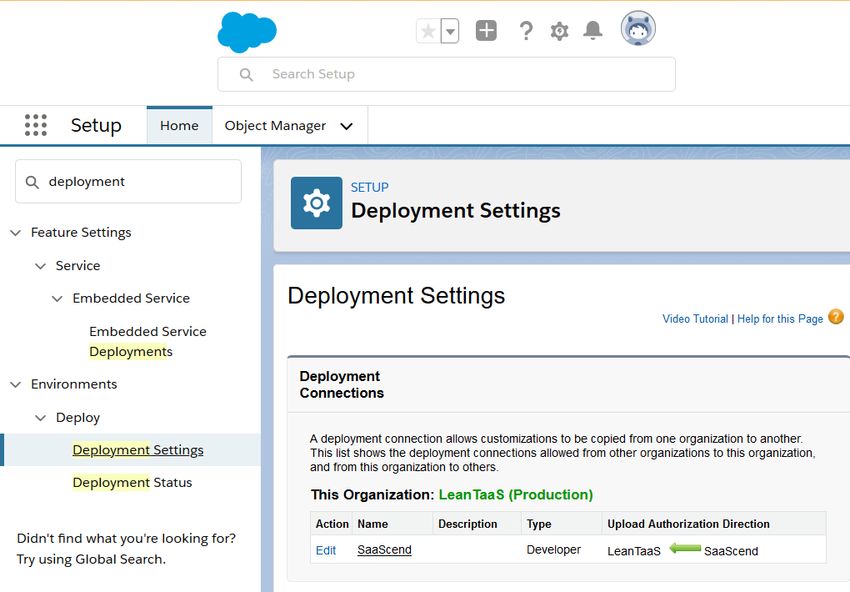Screen dimensions: 850x592
Task: Collapse the Feature Settings section
Action: 16,233
